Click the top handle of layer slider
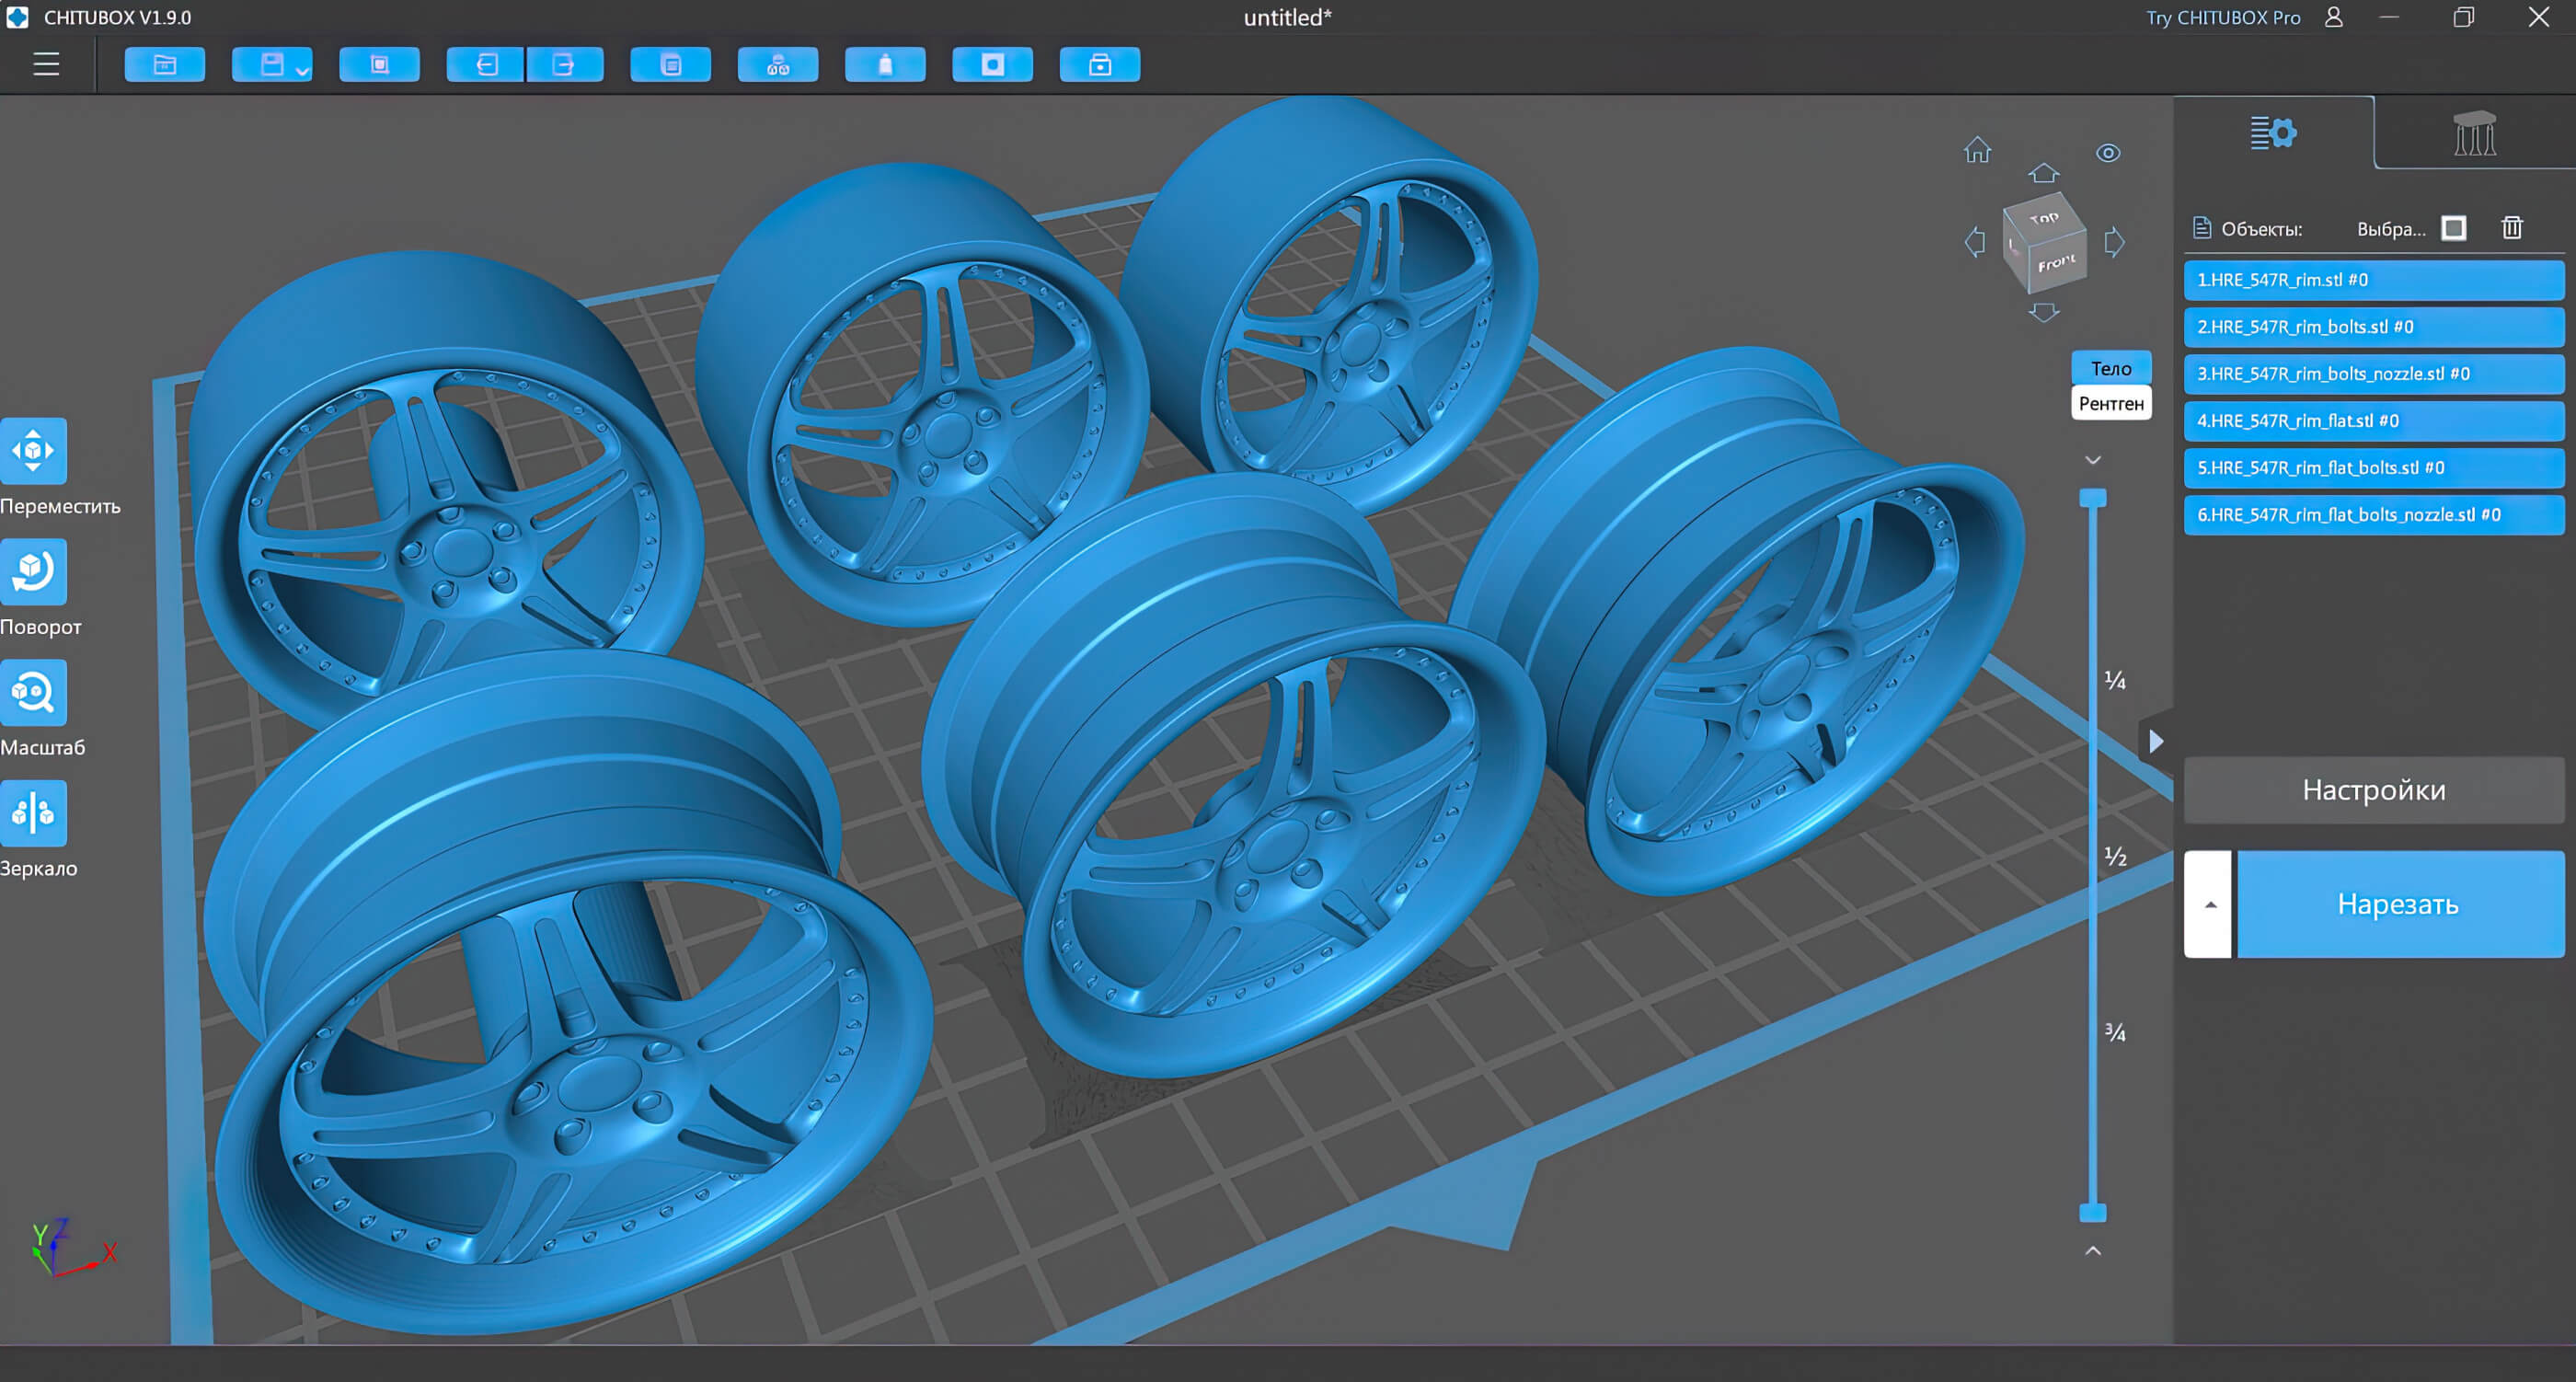This screenshot has height=1382, width=2576. click(2093, 498)
